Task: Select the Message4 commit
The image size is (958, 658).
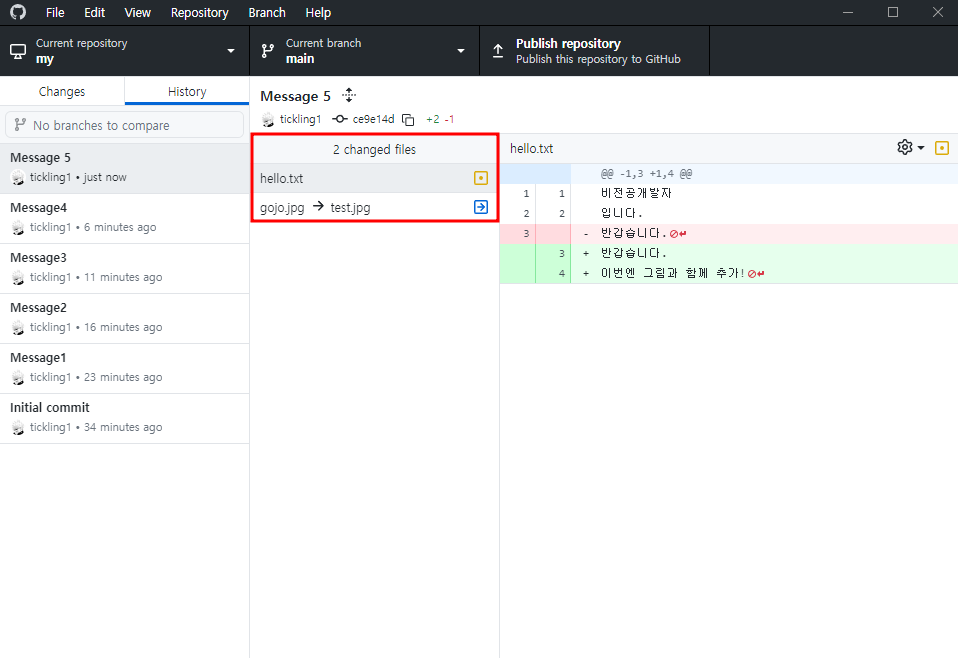Action: pyautogui.click(x=125, y=218)
